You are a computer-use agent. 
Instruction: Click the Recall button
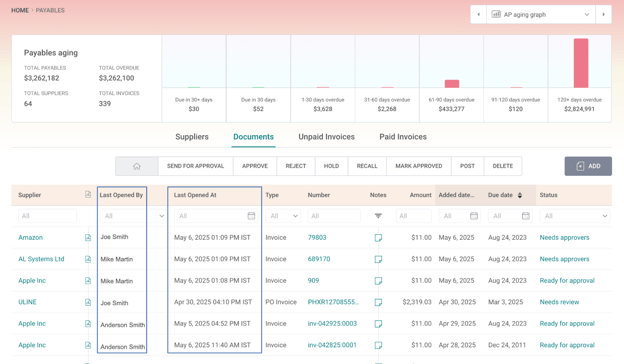[x=367, y=166]
